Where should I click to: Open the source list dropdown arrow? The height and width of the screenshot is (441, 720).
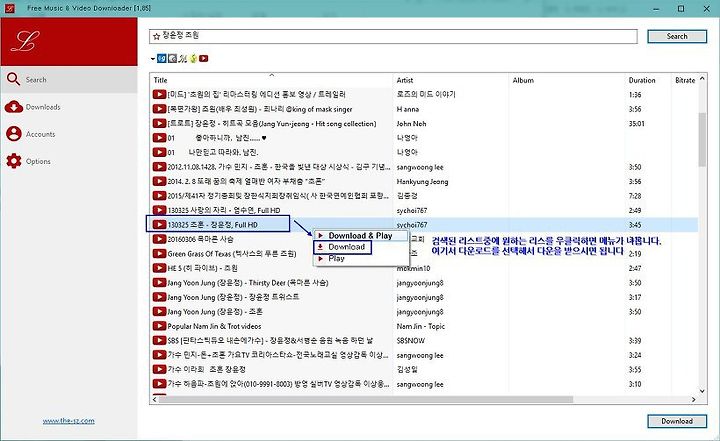[x=152, y=59]
